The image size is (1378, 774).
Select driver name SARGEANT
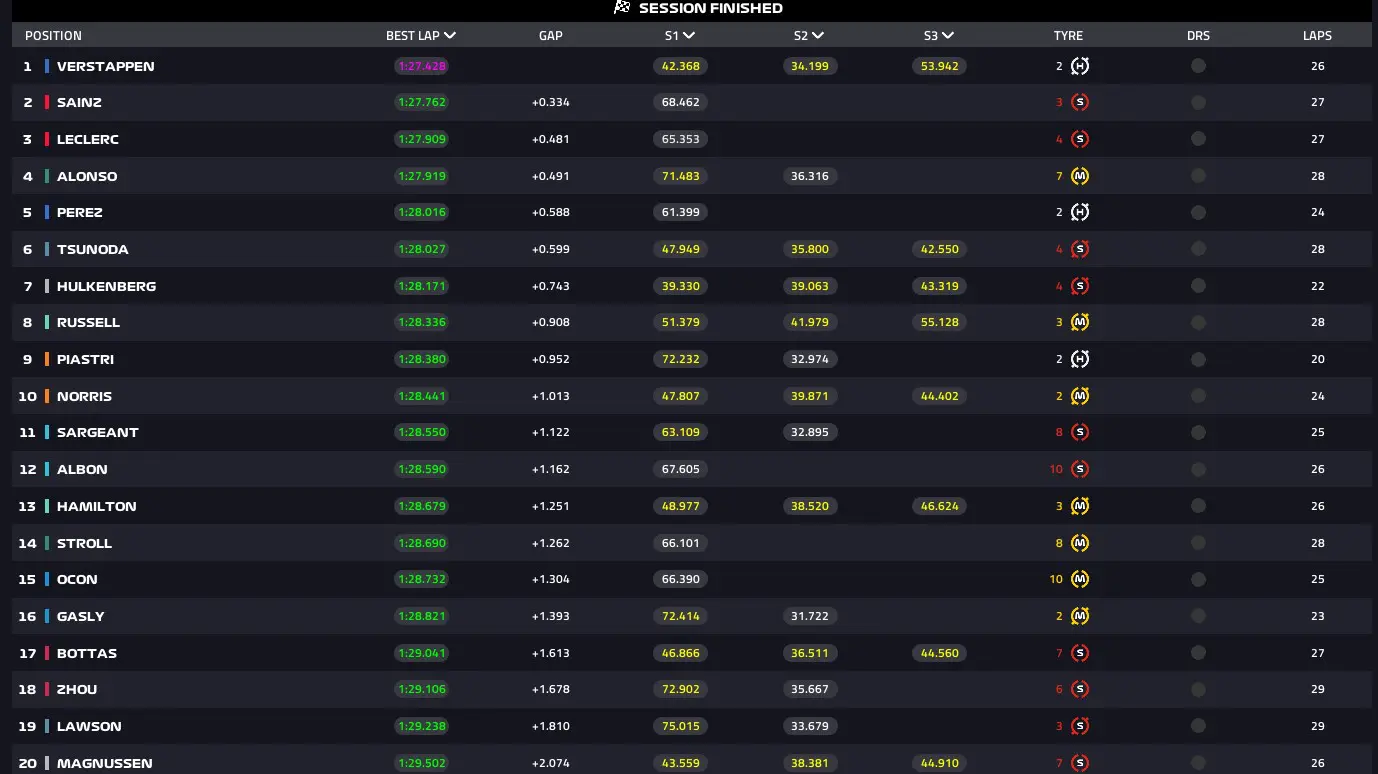click(x=98, y=432)
